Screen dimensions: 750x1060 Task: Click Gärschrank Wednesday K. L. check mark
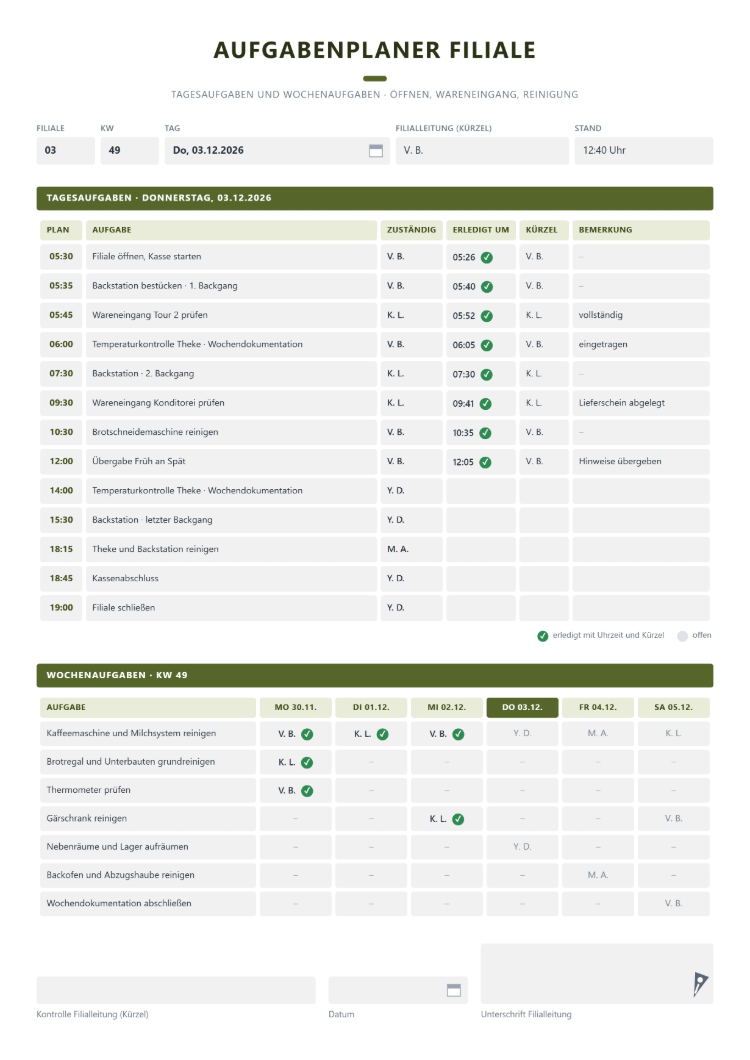click(x=459, y=819)
